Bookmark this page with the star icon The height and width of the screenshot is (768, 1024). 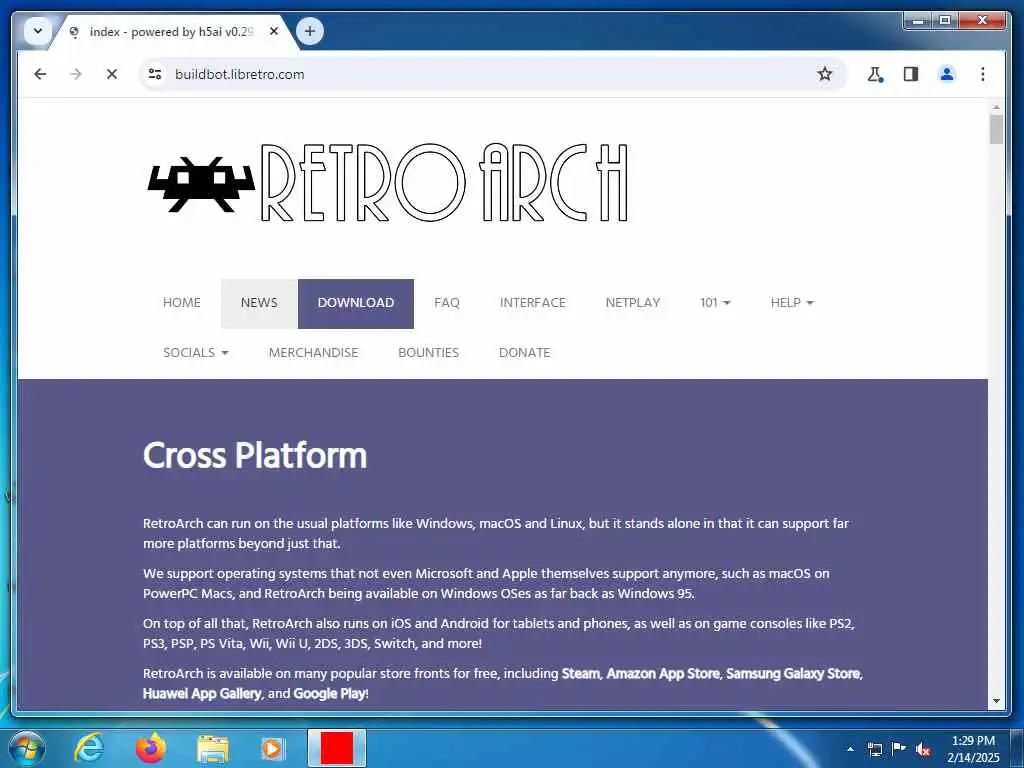825,74
